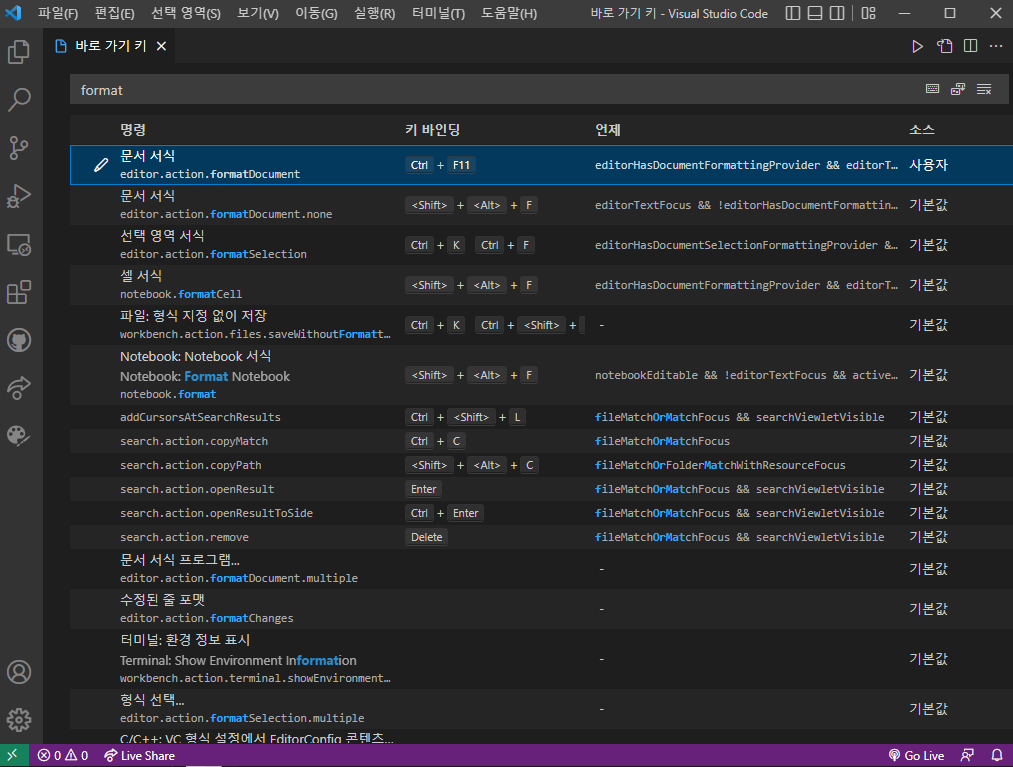Click Go Live in the status bar
This screenshot has height=767, width=1013.
click(916, 755)
